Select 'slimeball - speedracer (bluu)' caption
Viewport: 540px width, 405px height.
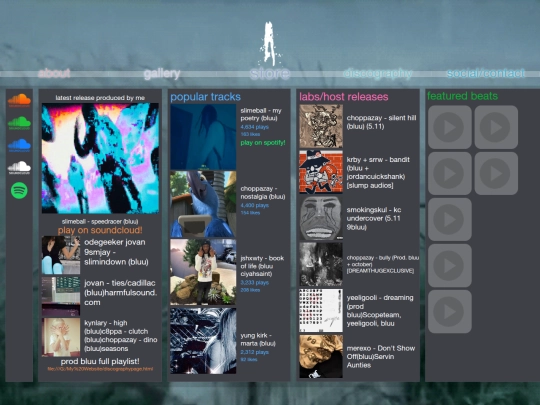tap(100, 221)
